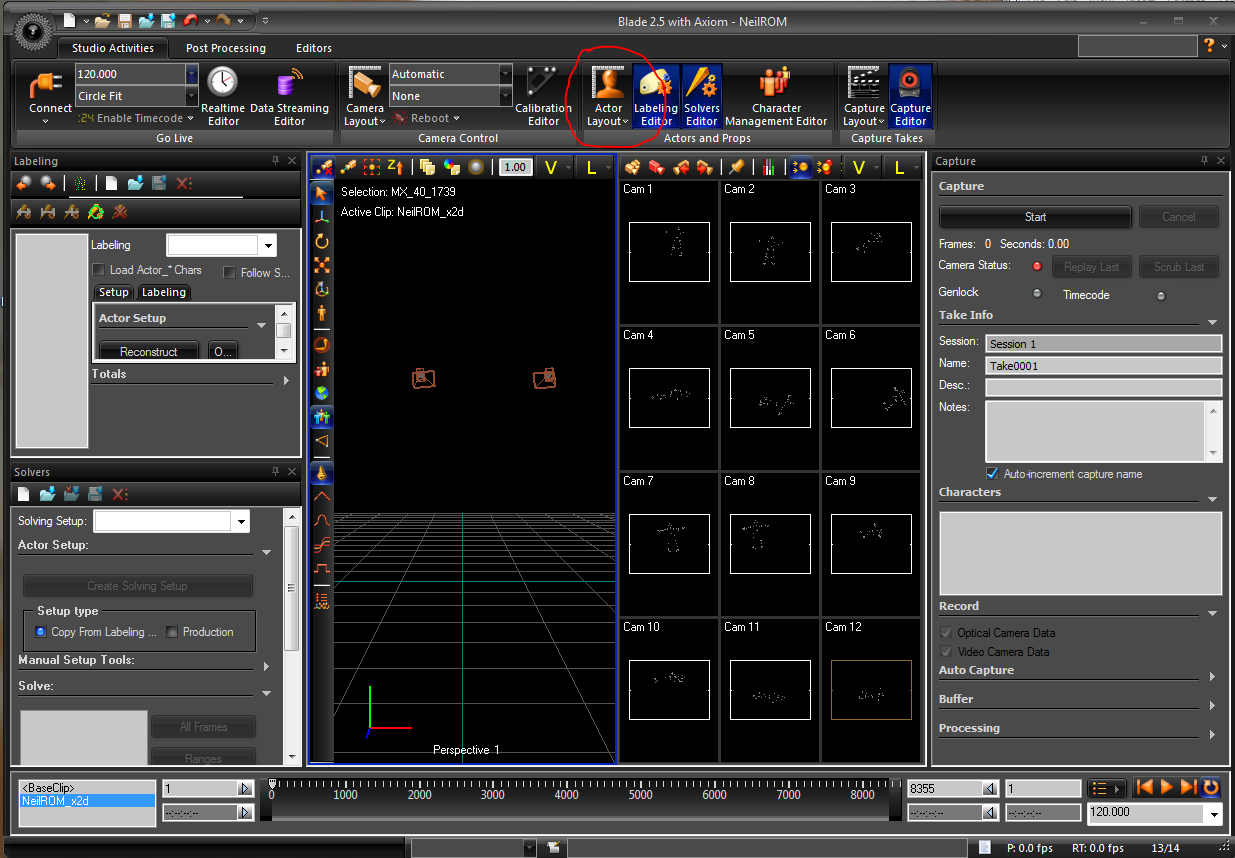The image size is (1235, 858).
Task: Expand the Auto Capture section
Action: pyautogui.click(x=1212, y=677)
